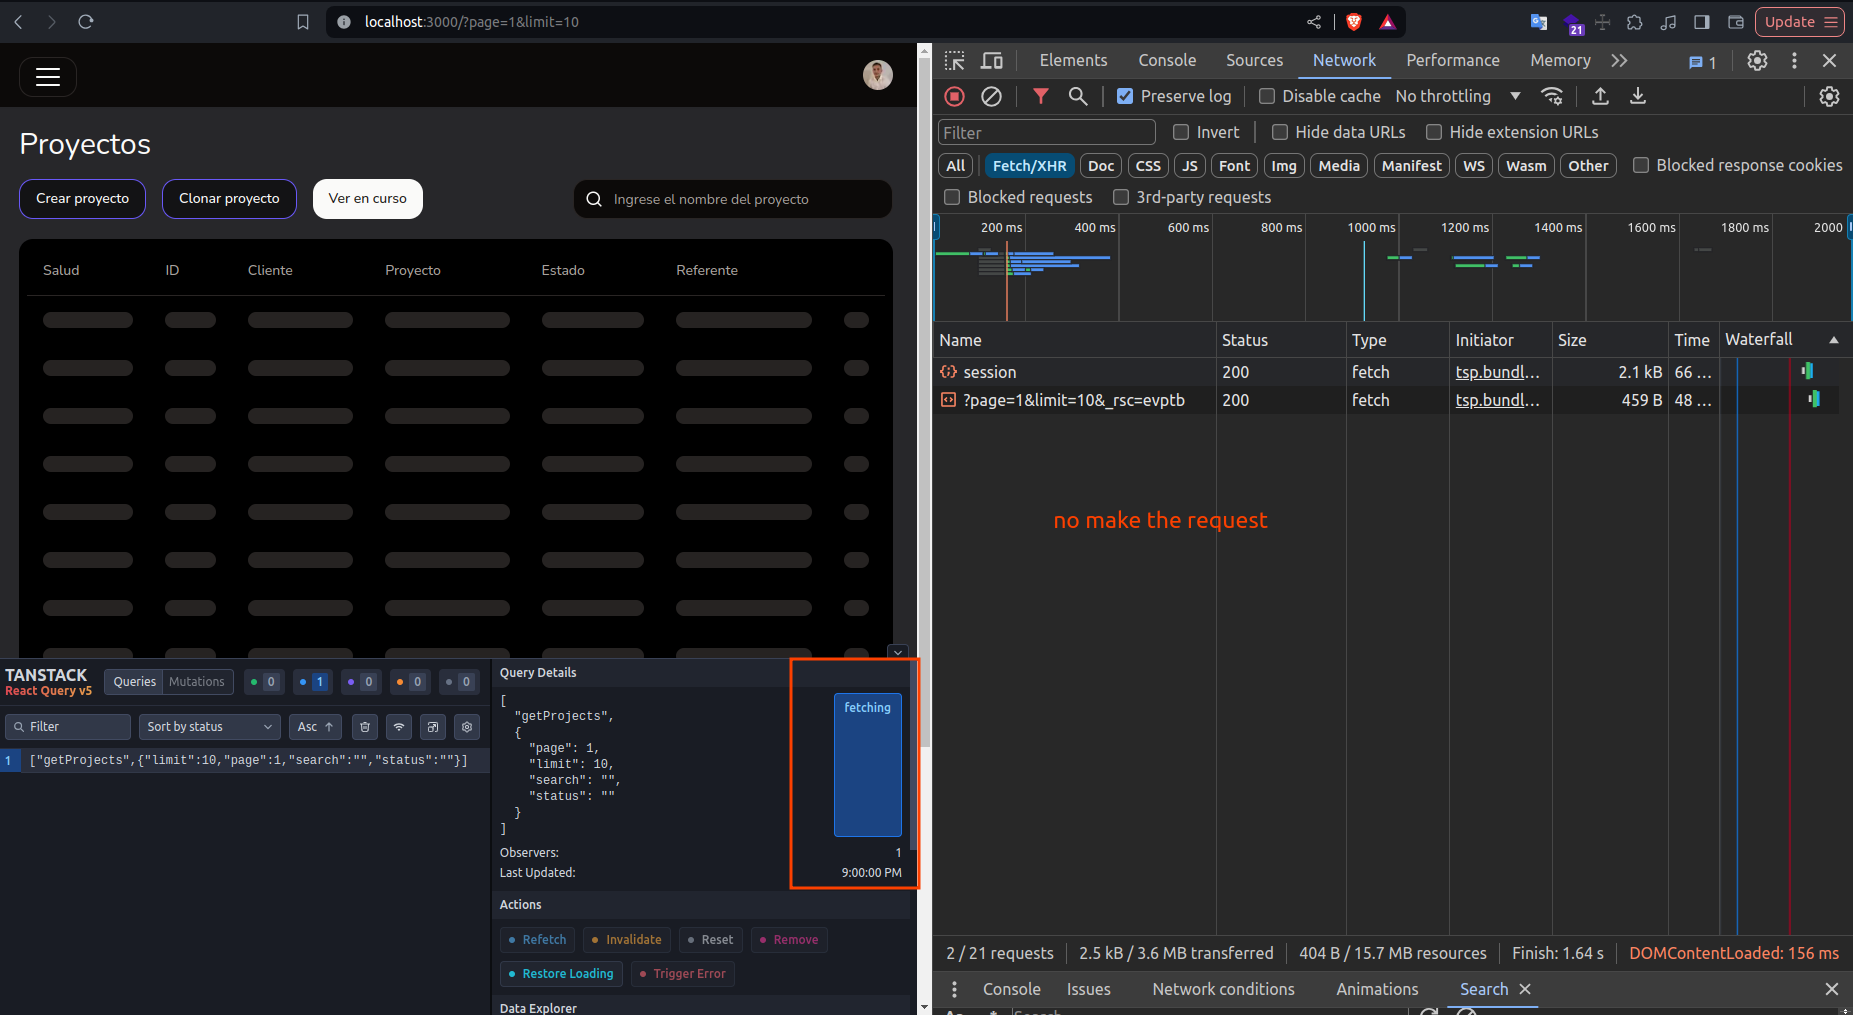Stop recording the network log
This screenshot has width=1853, height=1015.
click(x=955, y=96)
